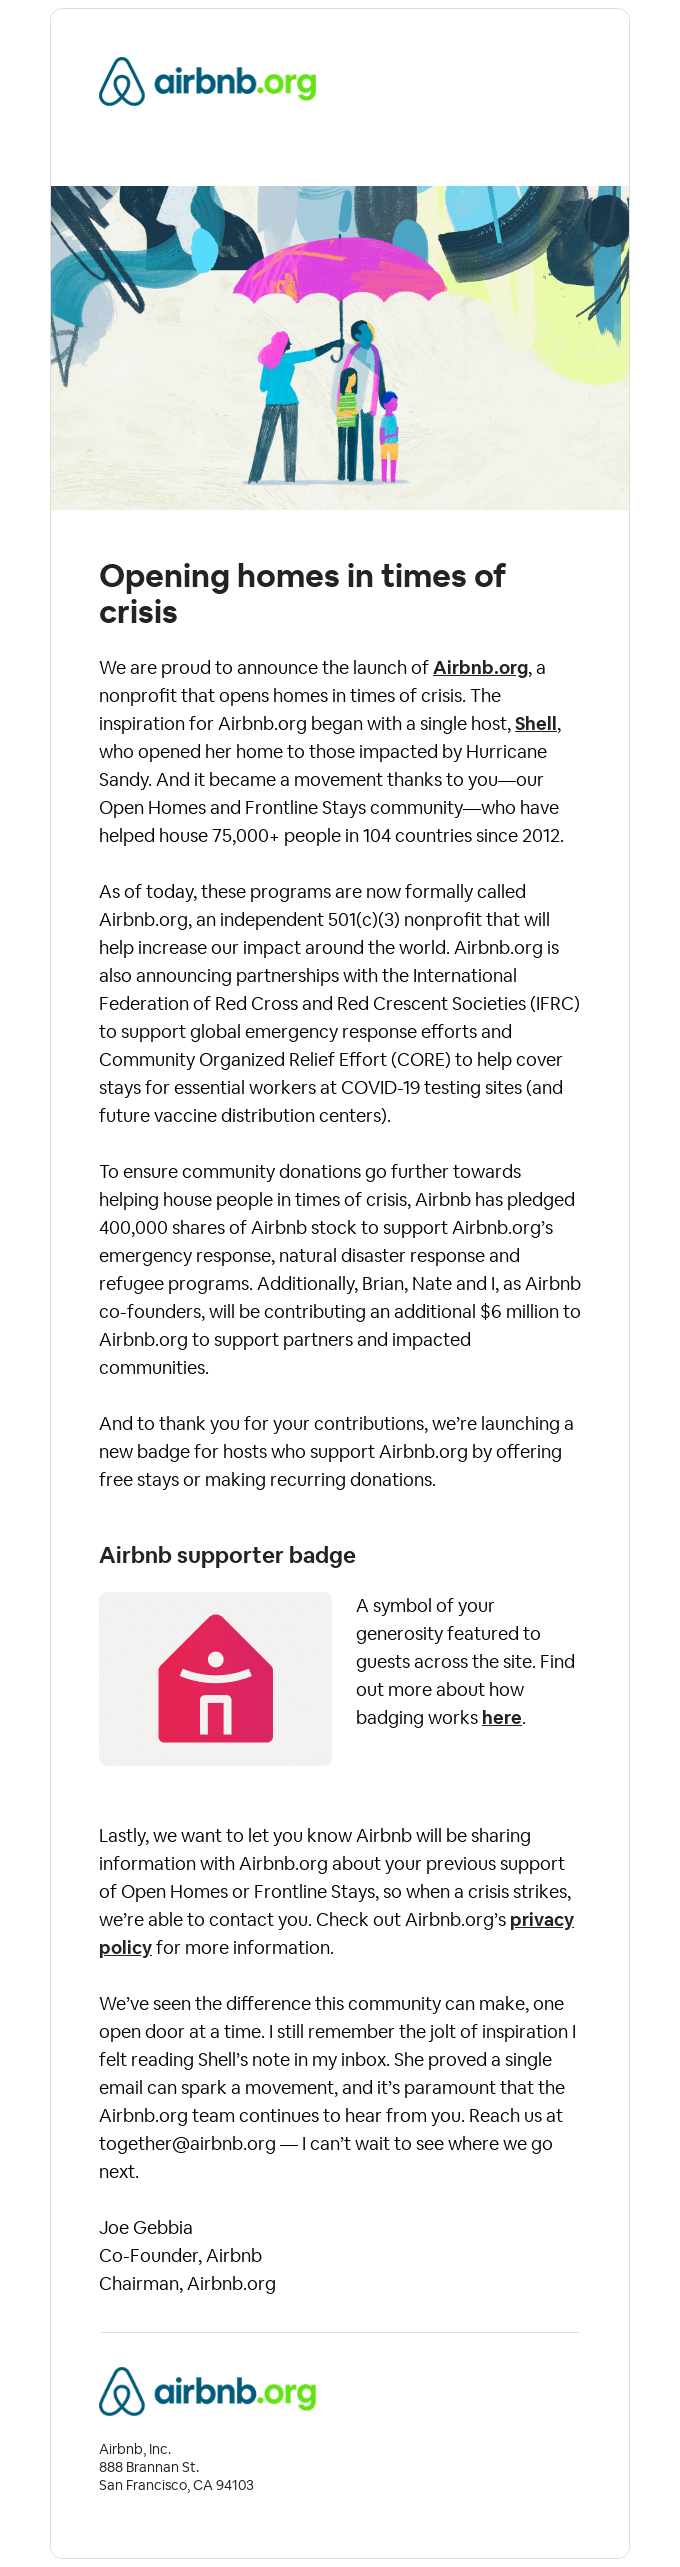The image size is (680, 2567).
Task: Click the "Opening homes in times of crisis" heading
Action: click(302, 594)
